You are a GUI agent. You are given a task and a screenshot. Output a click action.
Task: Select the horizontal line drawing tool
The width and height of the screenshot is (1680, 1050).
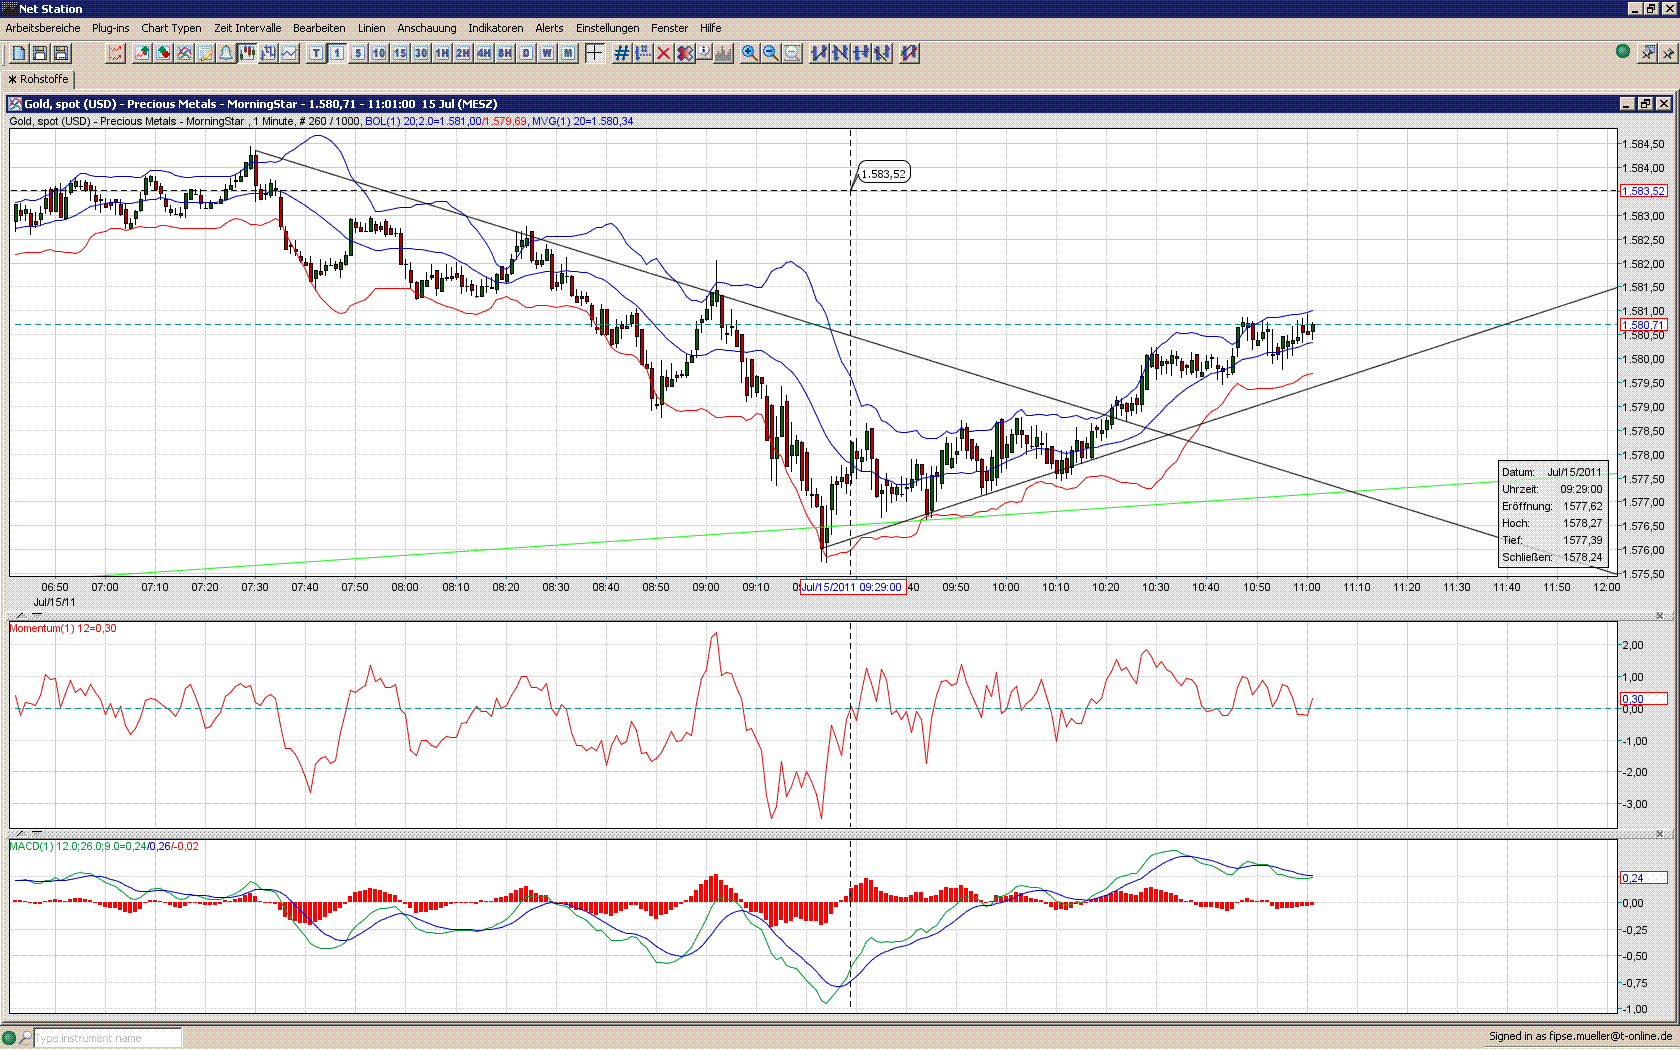pyautogui.click(x=861, y=53)
